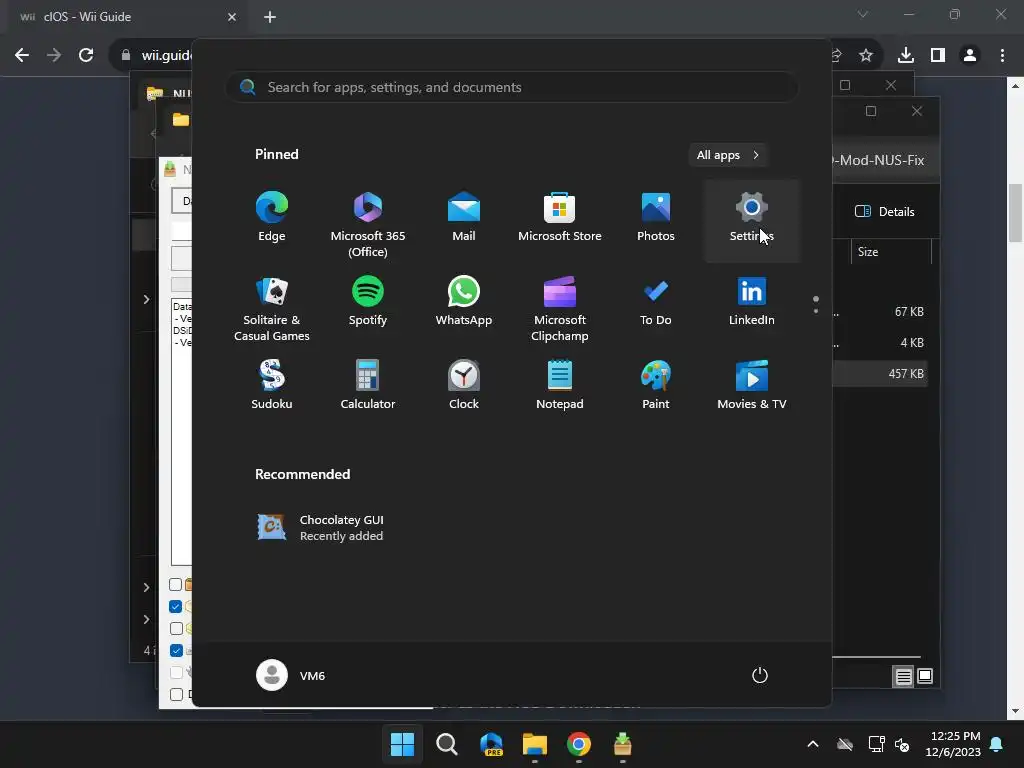Sort by Size column in Explorer
This screenshot has height=768, width=1024.
(x=890, y=252)
